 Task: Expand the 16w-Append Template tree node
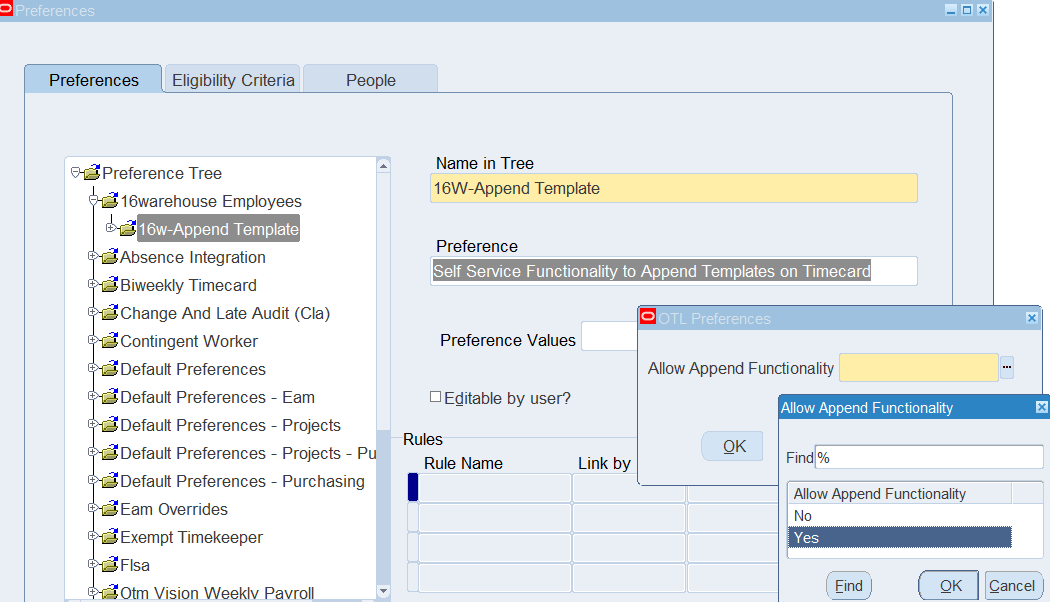pos(110,228)
